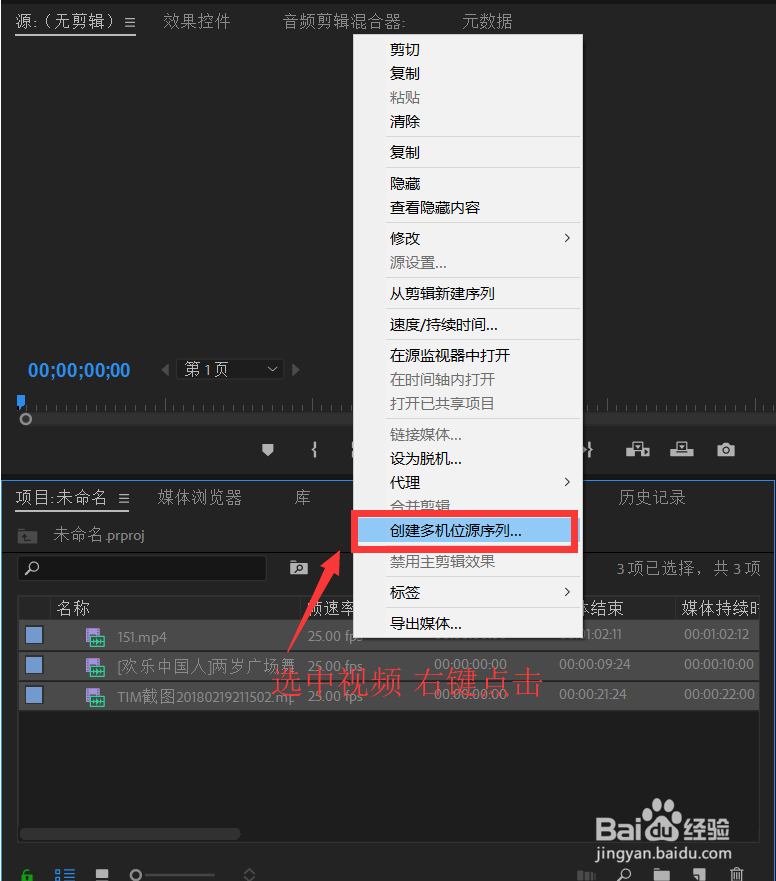The image size is (776, 881).
Task: Choose 导出媒体... in context menu
Action: pos(425,624)
